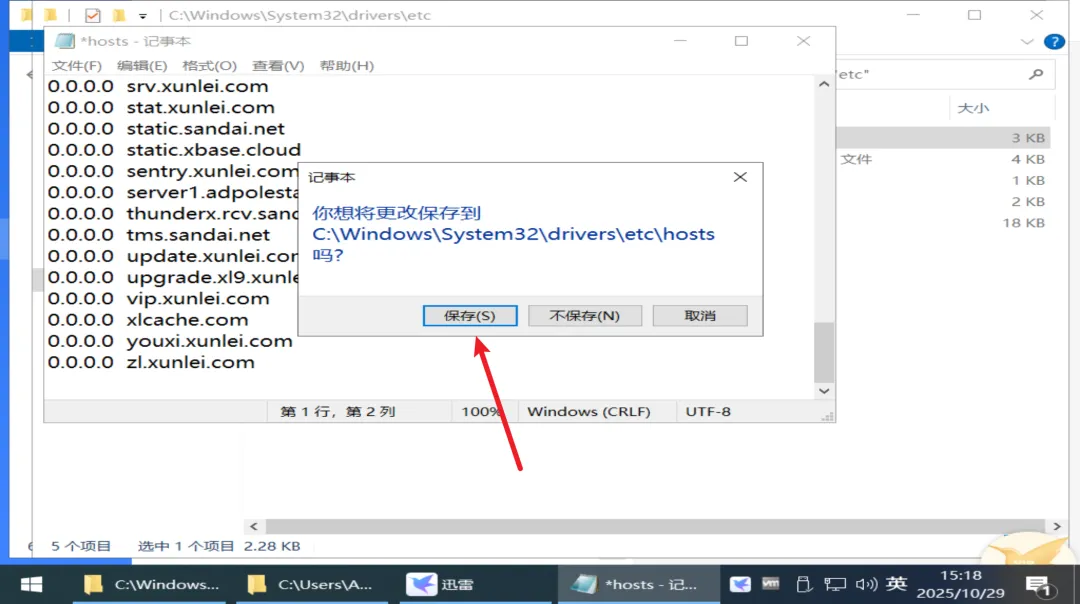Switch to C:\Windows... Explorer taskbar item
Image resolution: width=1080 pixels, height=604 pixels.
149,585
